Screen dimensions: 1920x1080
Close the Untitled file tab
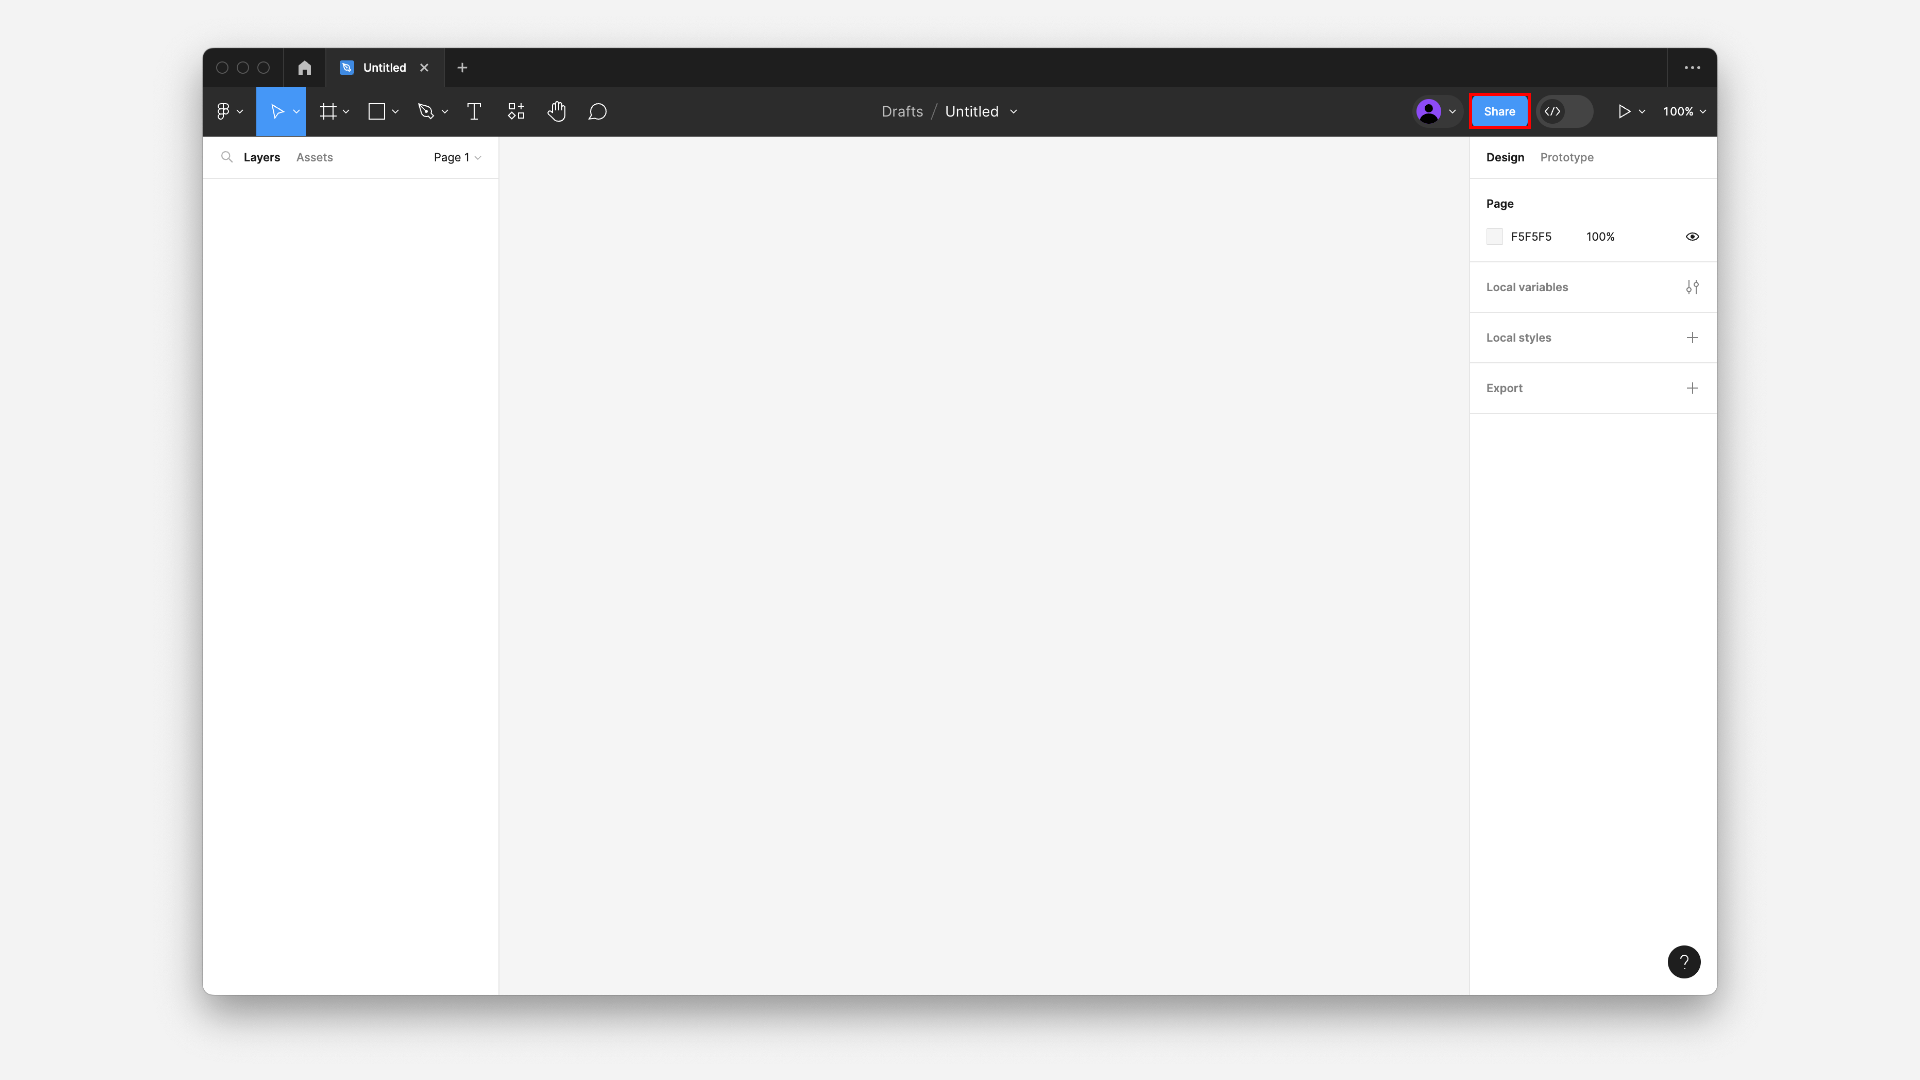tap(424, 68)
